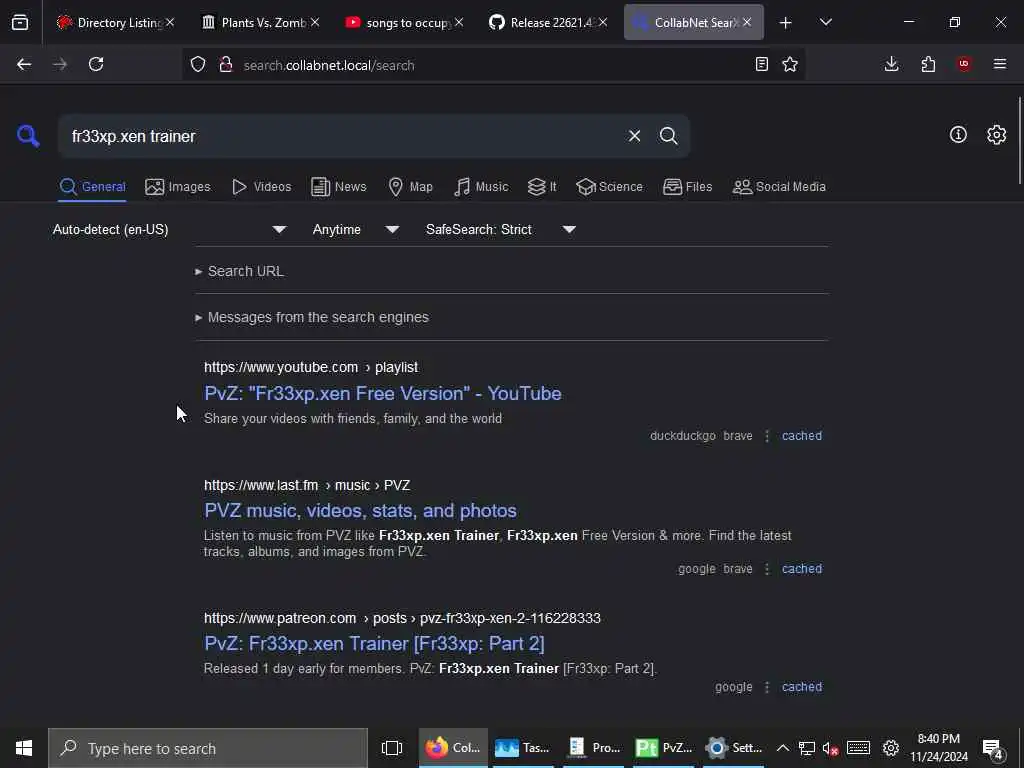
Task: Toggle reader view icon
Action: 761,65
